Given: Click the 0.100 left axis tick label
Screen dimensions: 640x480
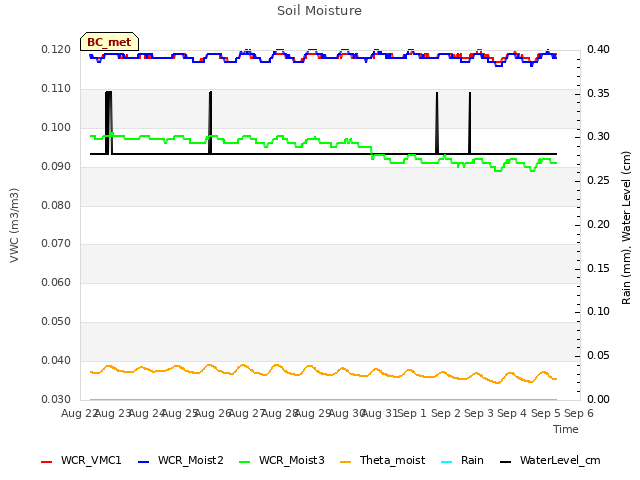Looking at the screenshot, I should coord(56,128).
